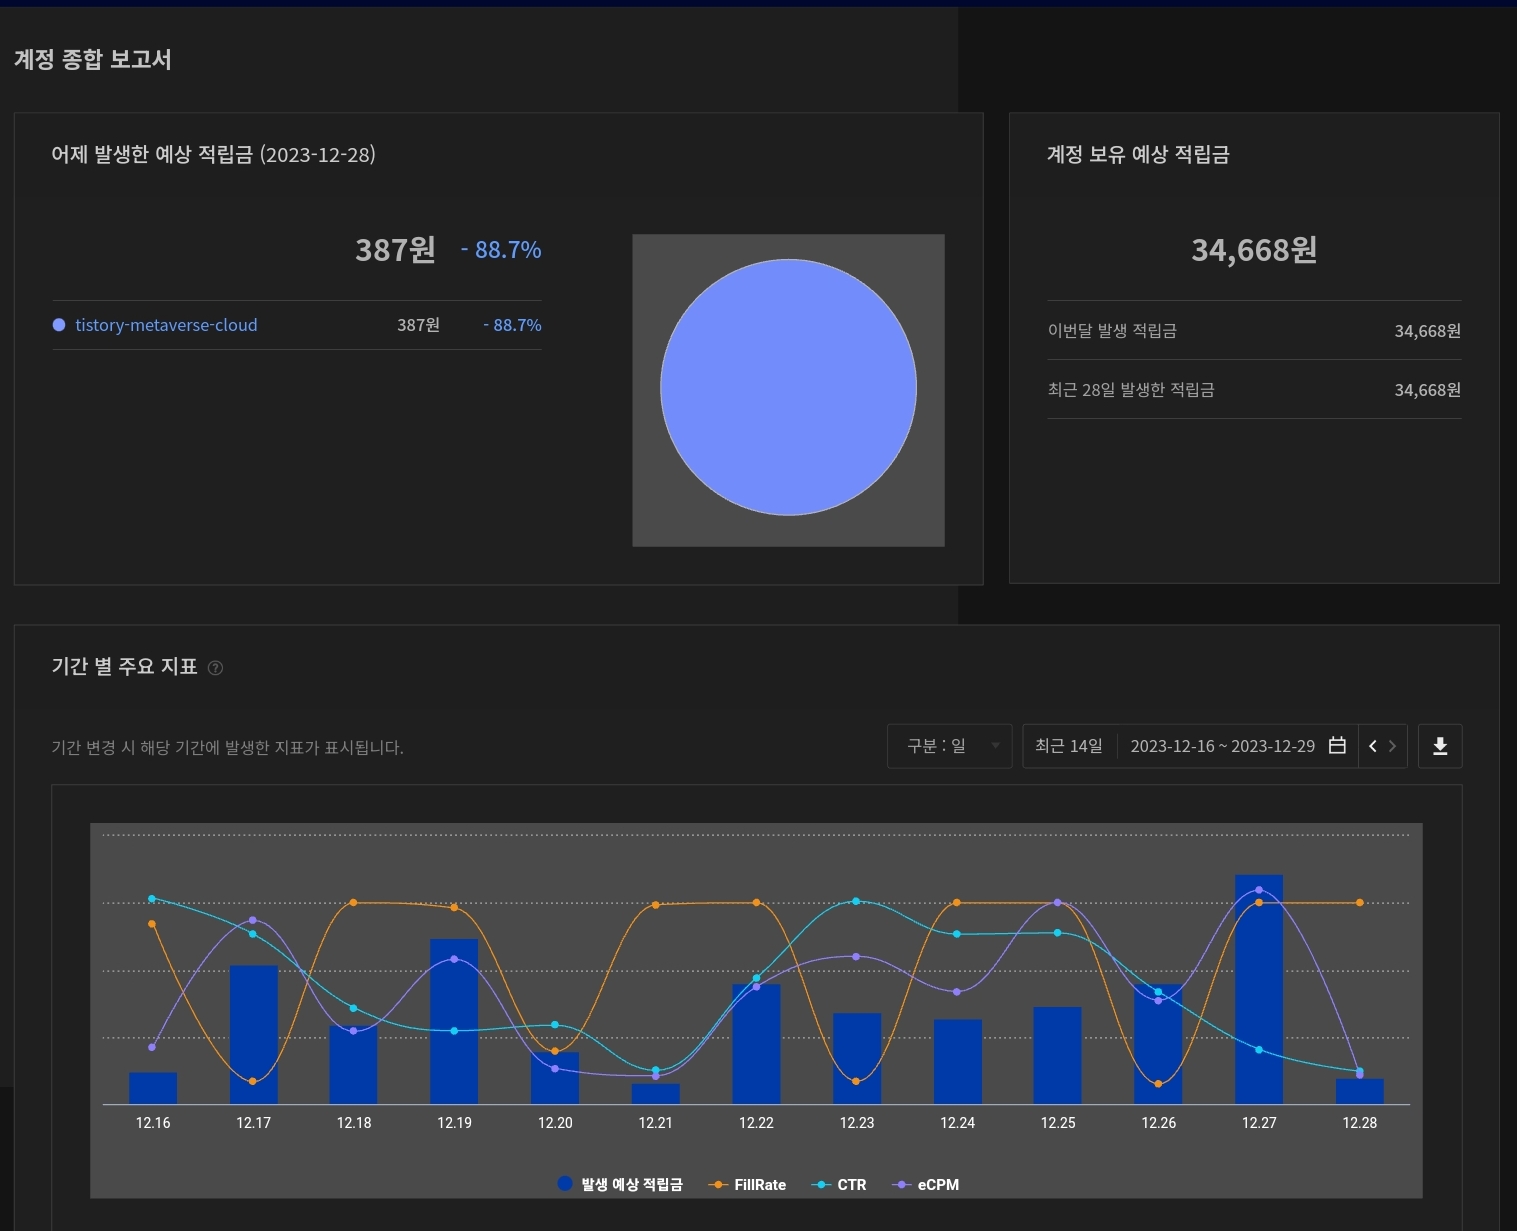
Task: Toggle the eCPM legend series
Action: coord(925,1184)
